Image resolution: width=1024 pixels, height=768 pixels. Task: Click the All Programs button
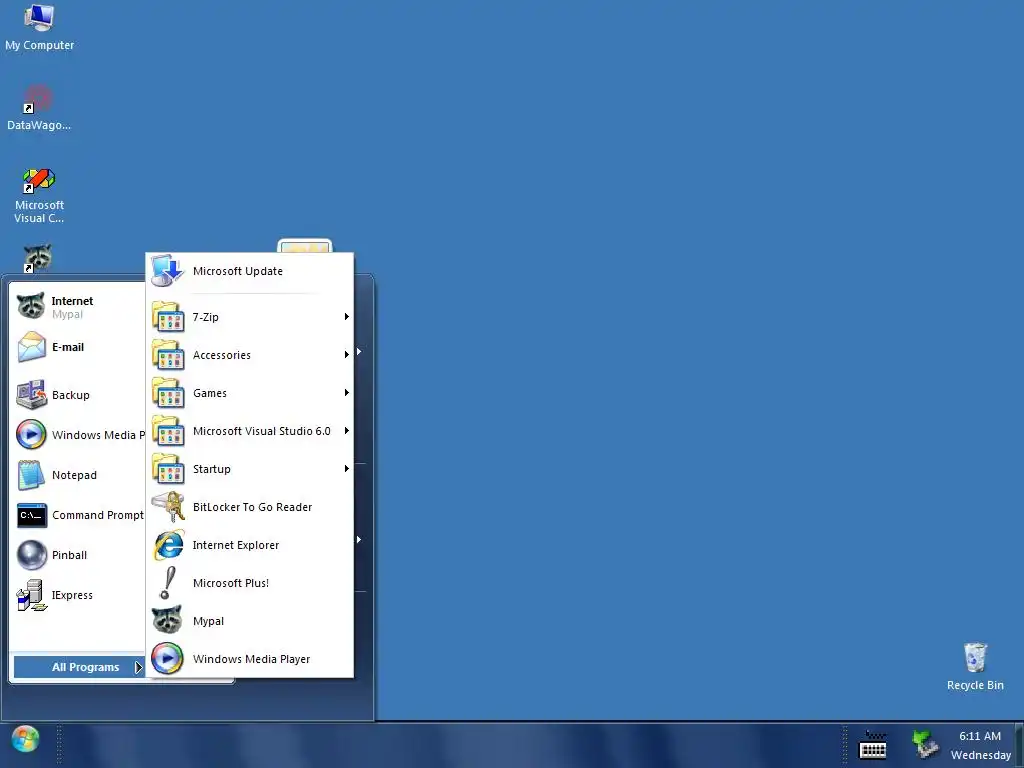click(79, 667)
